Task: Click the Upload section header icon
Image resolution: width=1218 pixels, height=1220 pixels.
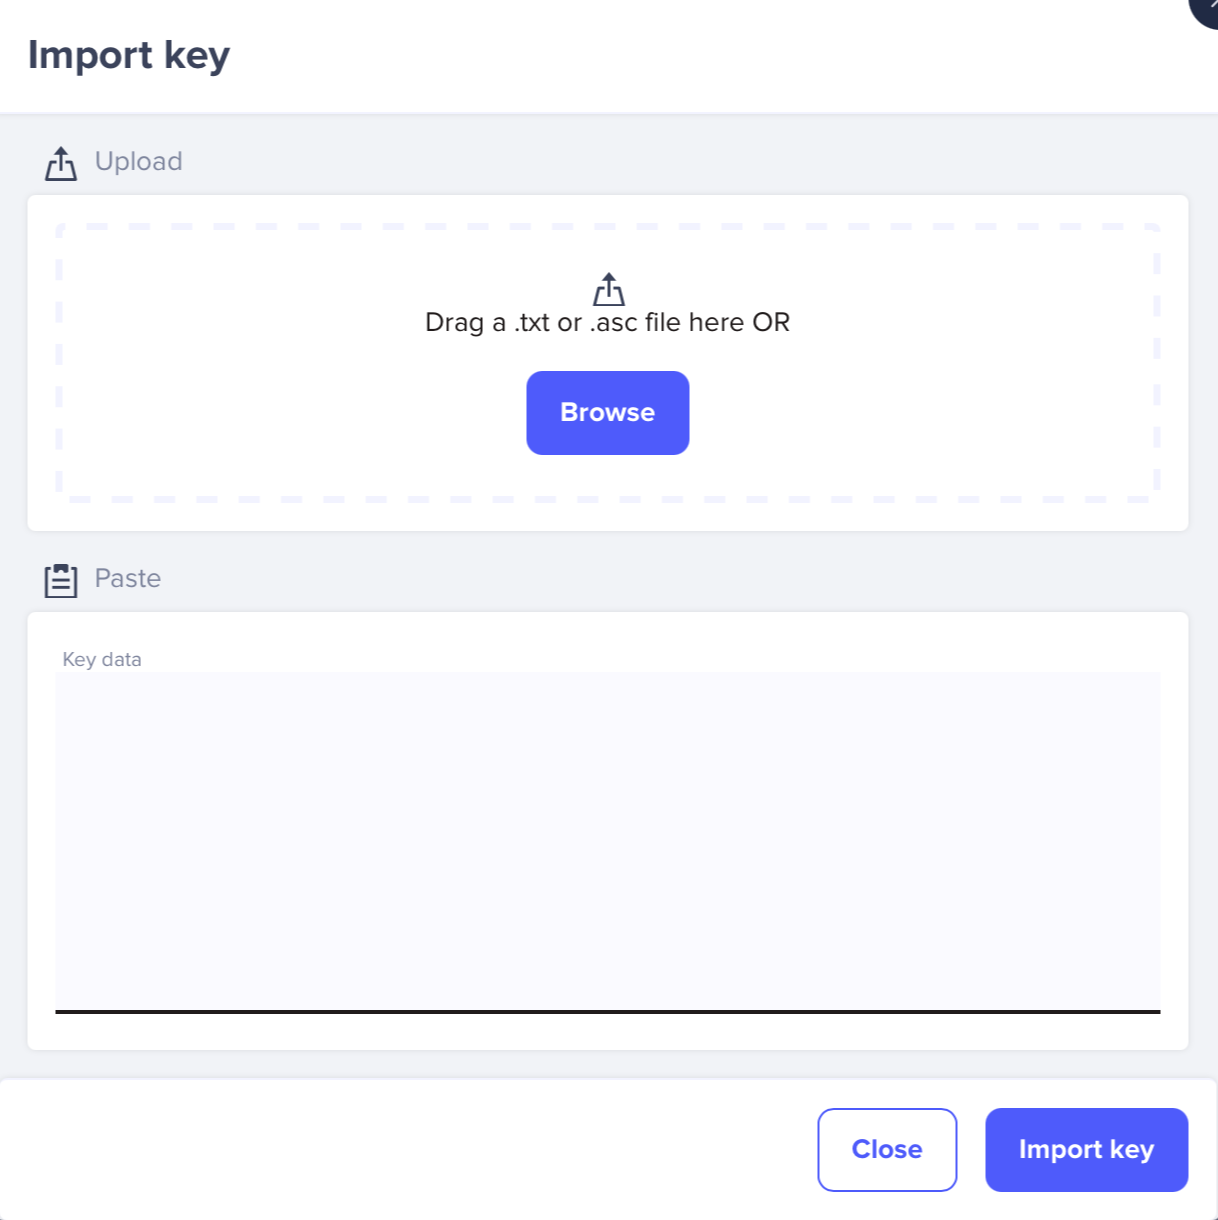Action: tap(61, 163)
